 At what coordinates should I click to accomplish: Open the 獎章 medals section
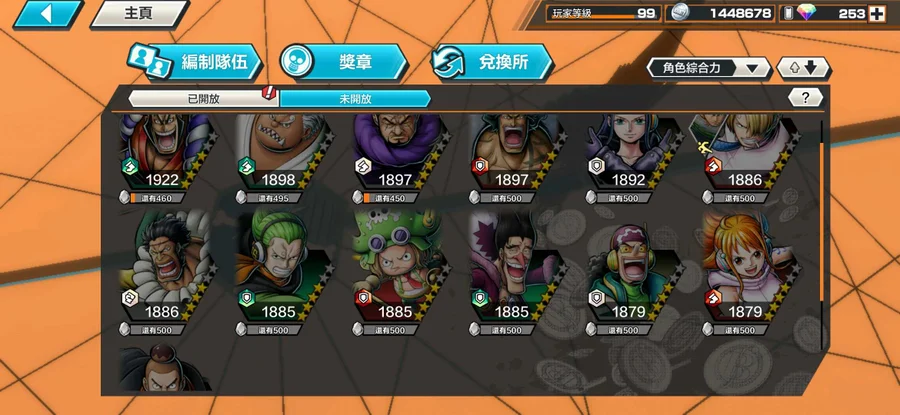point(344,61)
